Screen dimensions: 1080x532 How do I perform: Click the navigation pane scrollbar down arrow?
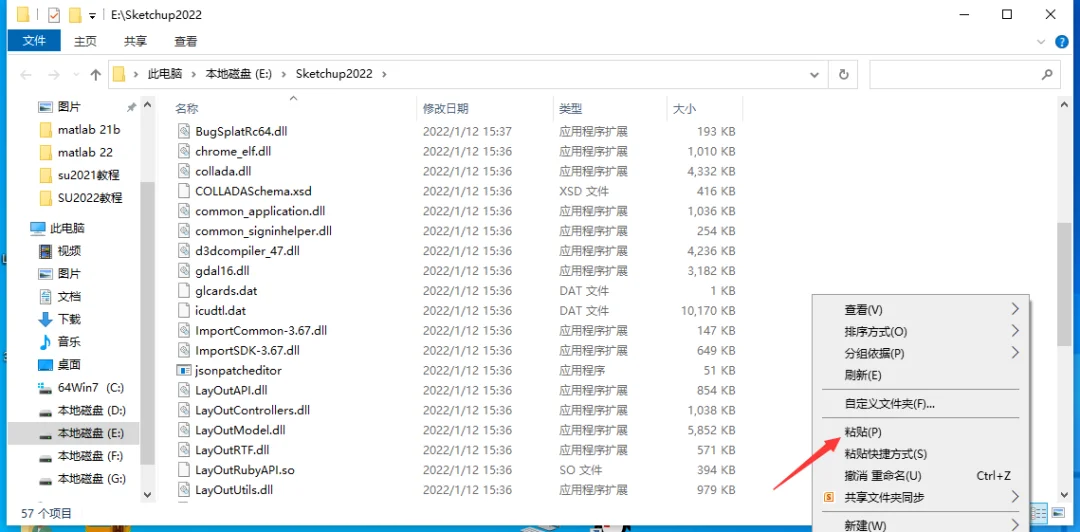(147, 494)
